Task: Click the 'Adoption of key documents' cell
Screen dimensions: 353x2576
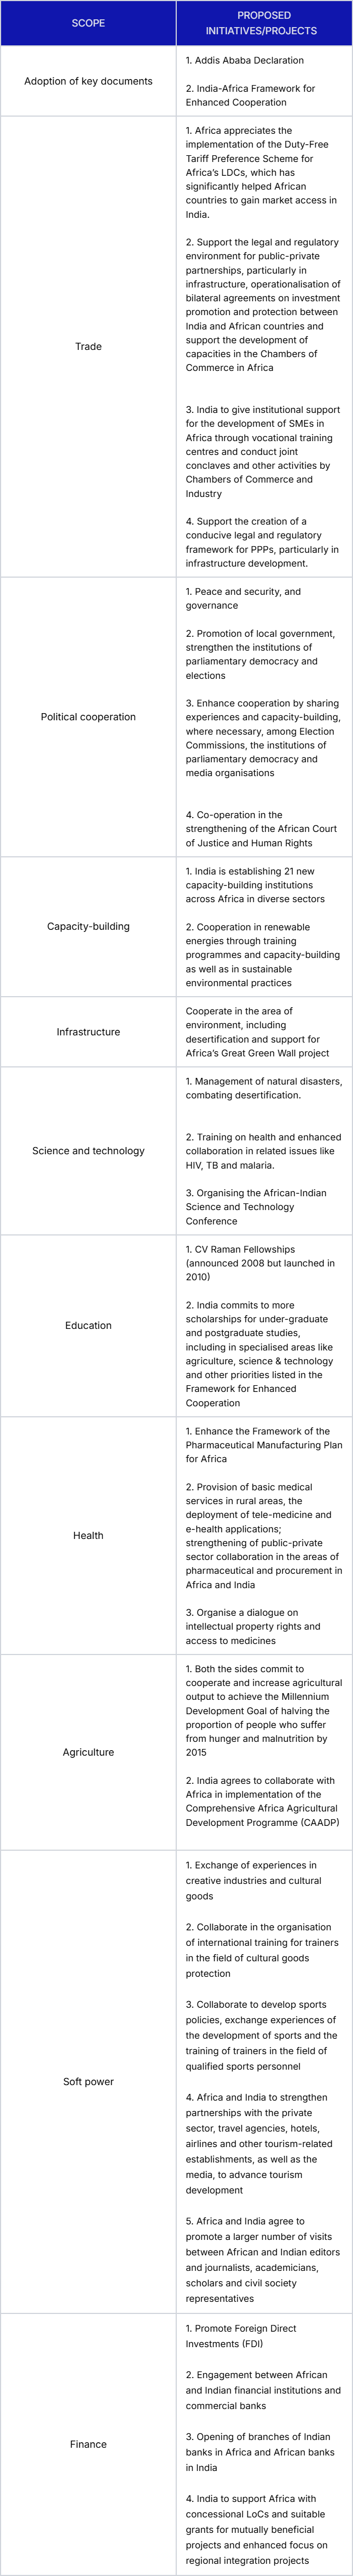Action: (88, 81)
